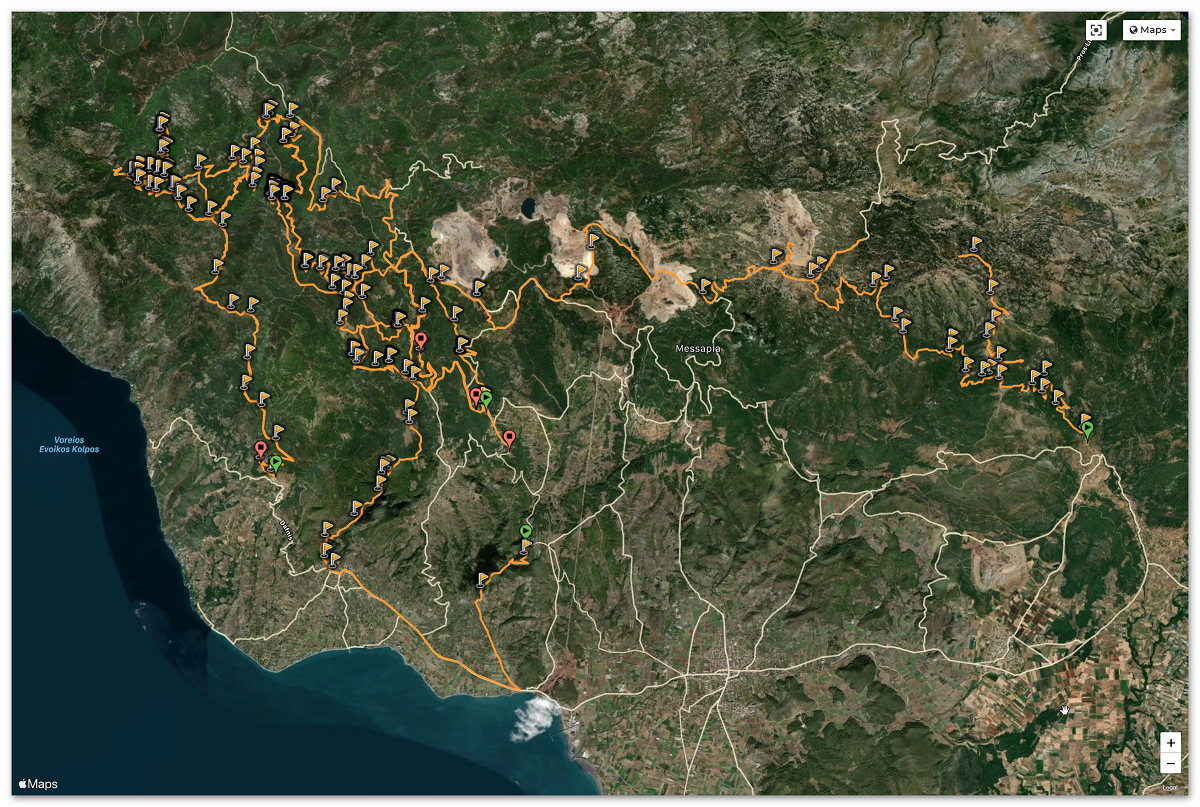Open the Maps map-type dropdown
Screen dimensions: 1200x807
[x=1152, y=30]
